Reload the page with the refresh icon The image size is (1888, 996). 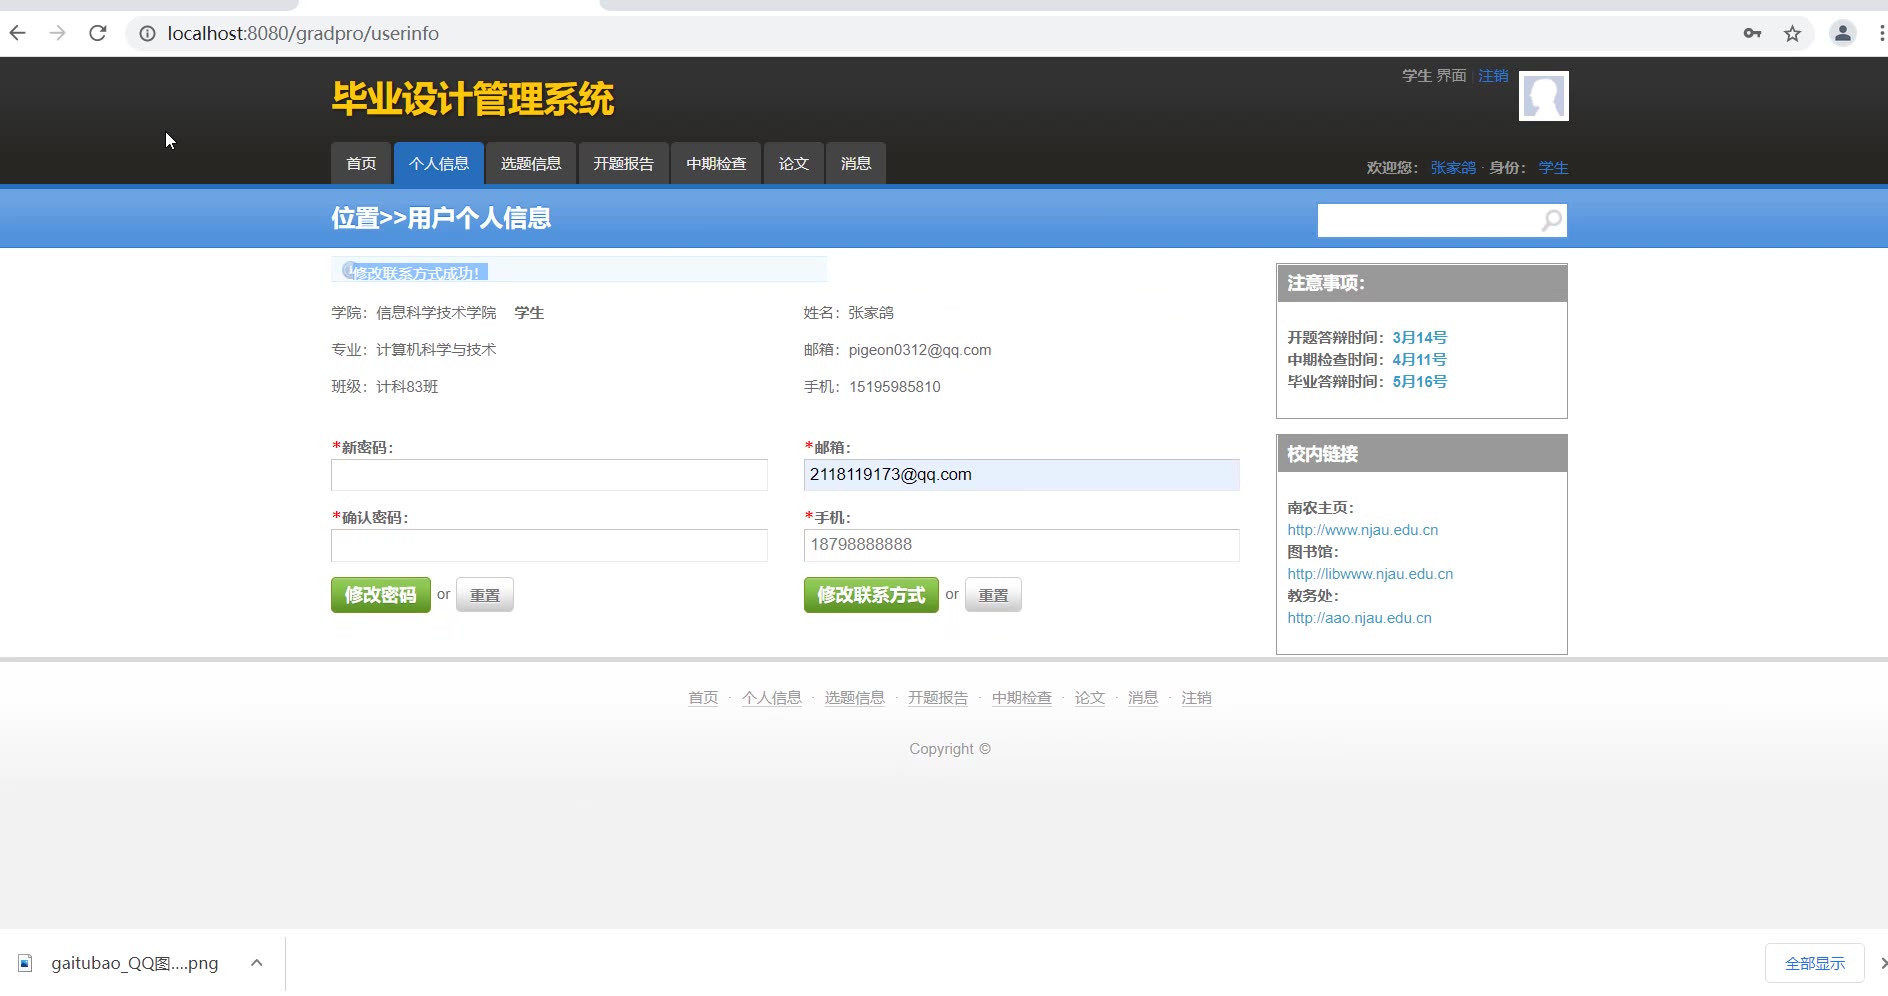98,33
